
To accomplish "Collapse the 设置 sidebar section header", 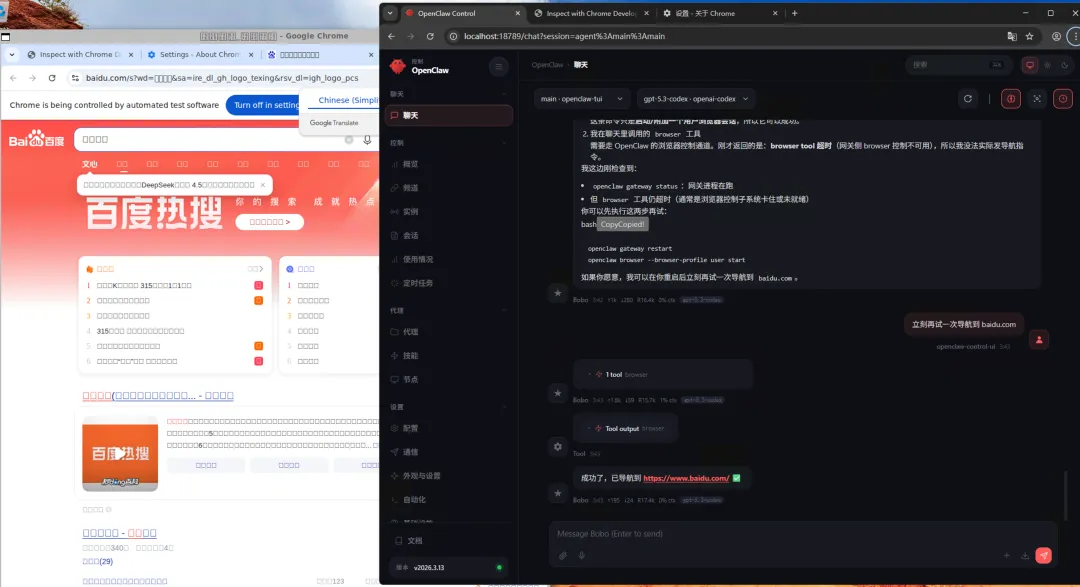I will (x=448, y=407).
